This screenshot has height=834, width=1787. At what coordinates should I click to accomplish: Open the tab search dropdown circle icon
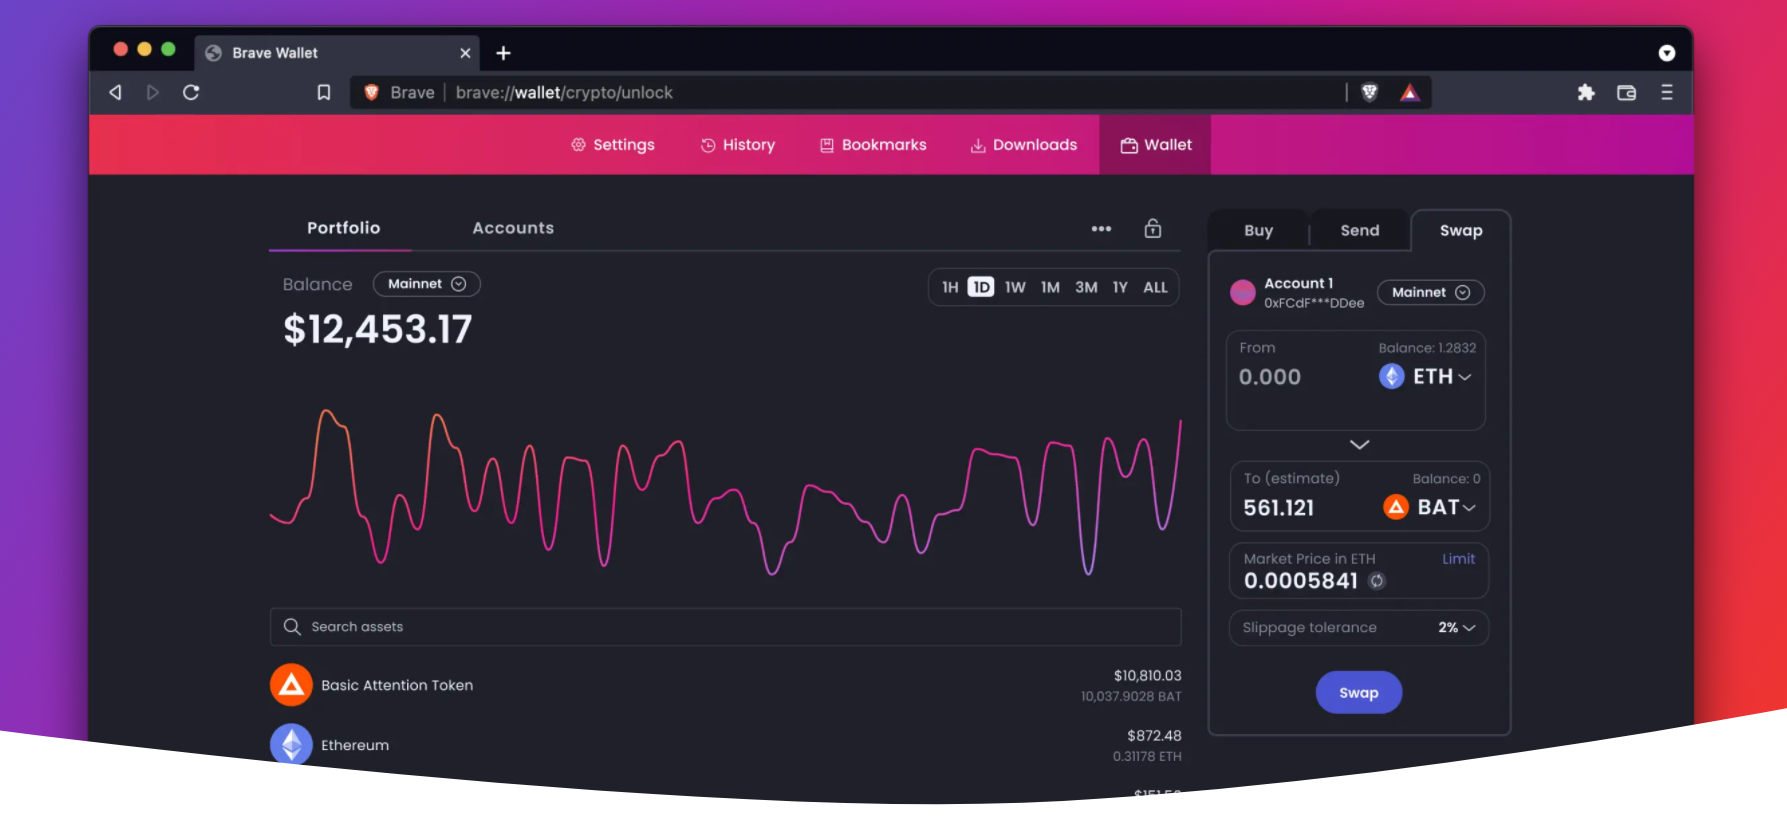[x=1667, y=53]
